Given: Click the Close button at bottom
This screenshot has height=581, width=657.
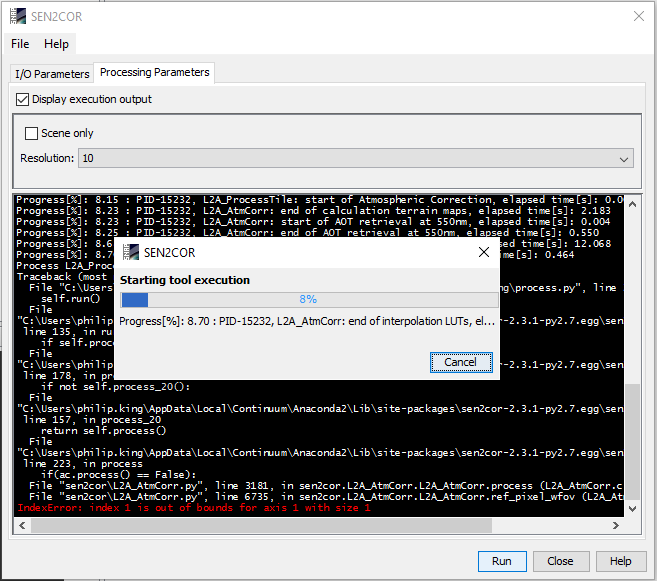Looking at the screenshot, I should point(561,561).
